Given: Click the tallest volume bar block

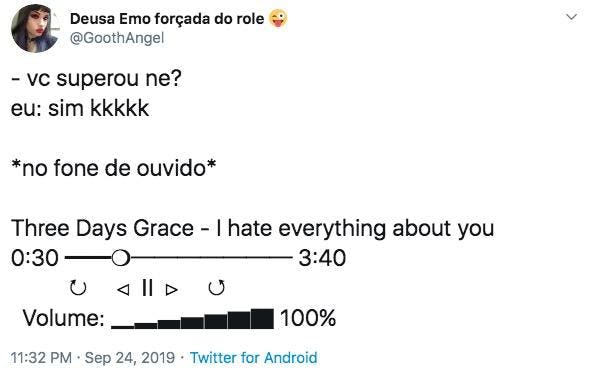Looking at the screenshot, I should 262,319.
